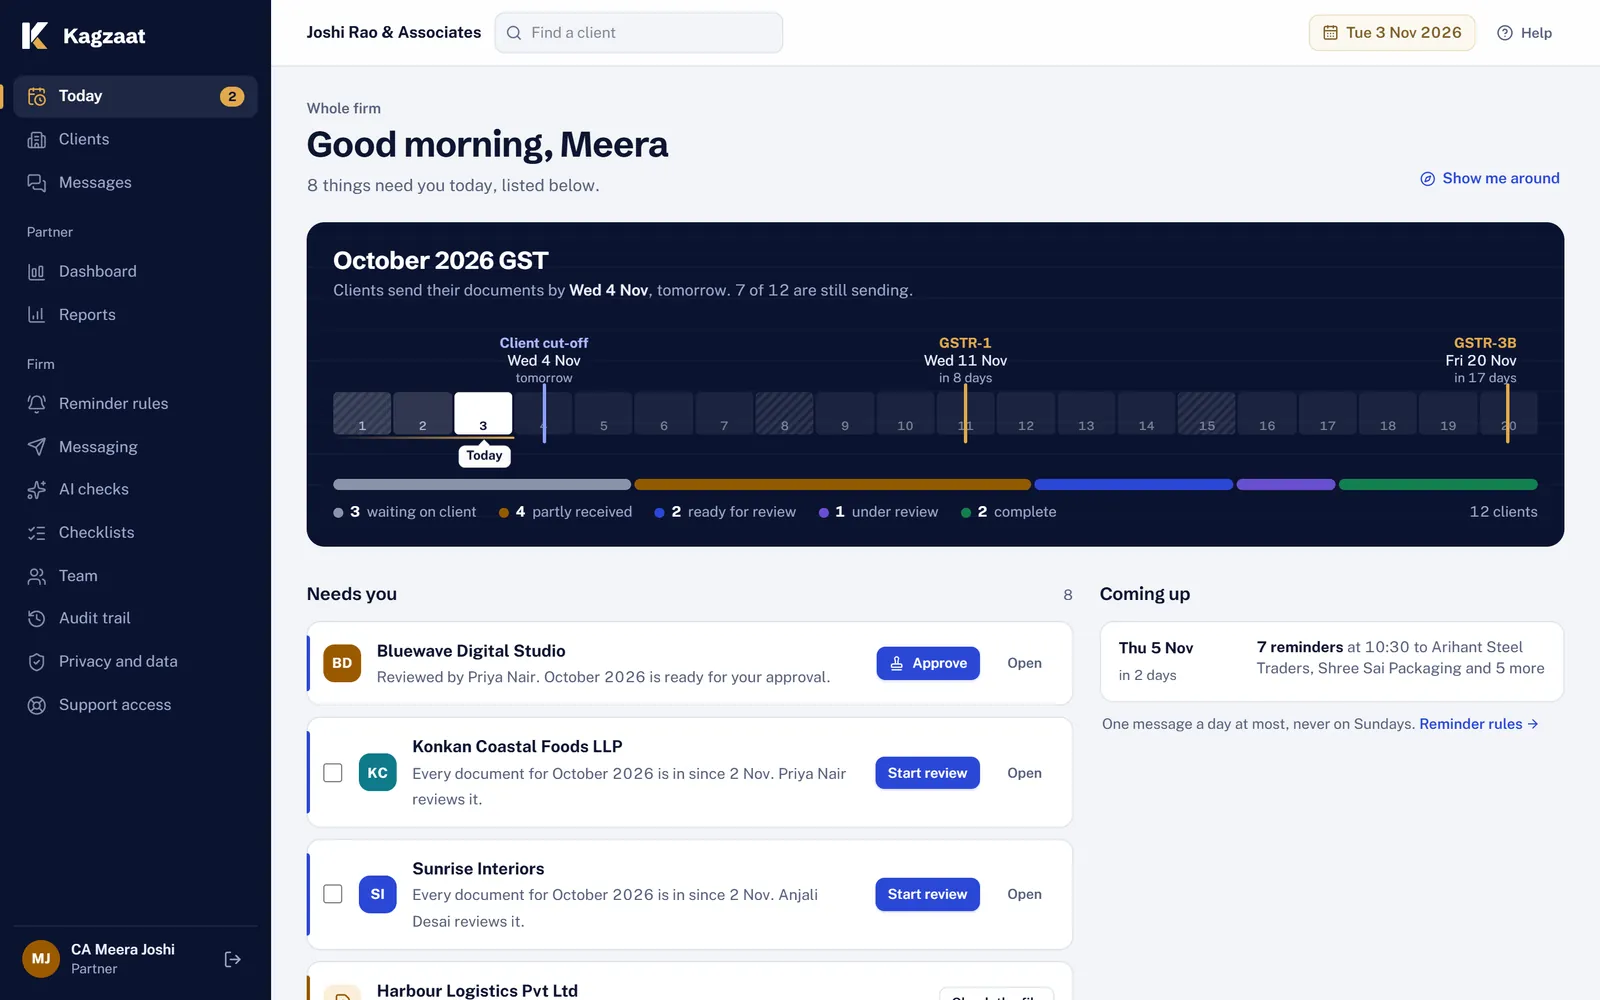Open the Bluewave Digital Studio item

pyautogui.click(x=1024, y=663)
